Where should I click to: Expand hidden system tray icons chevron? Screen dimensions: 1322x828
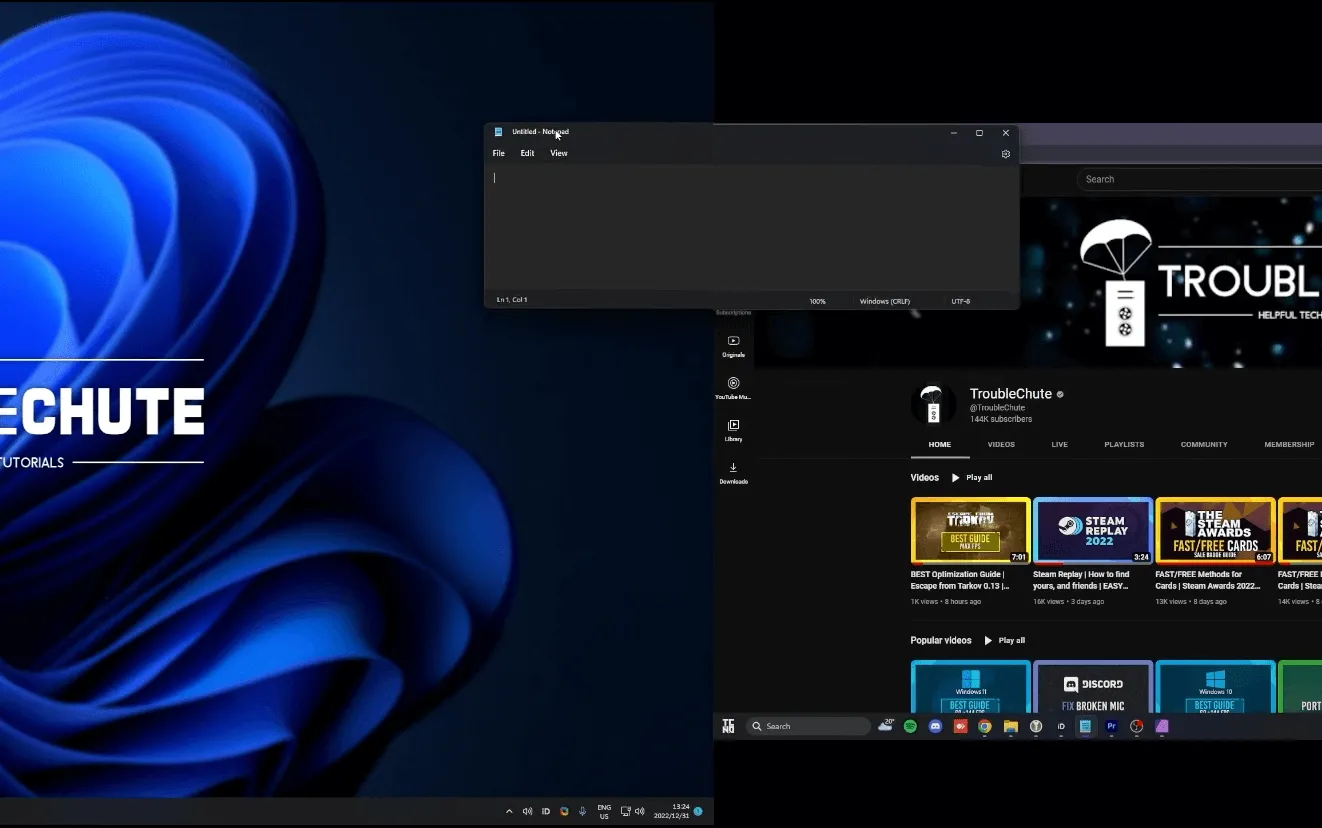coord(509,811)
